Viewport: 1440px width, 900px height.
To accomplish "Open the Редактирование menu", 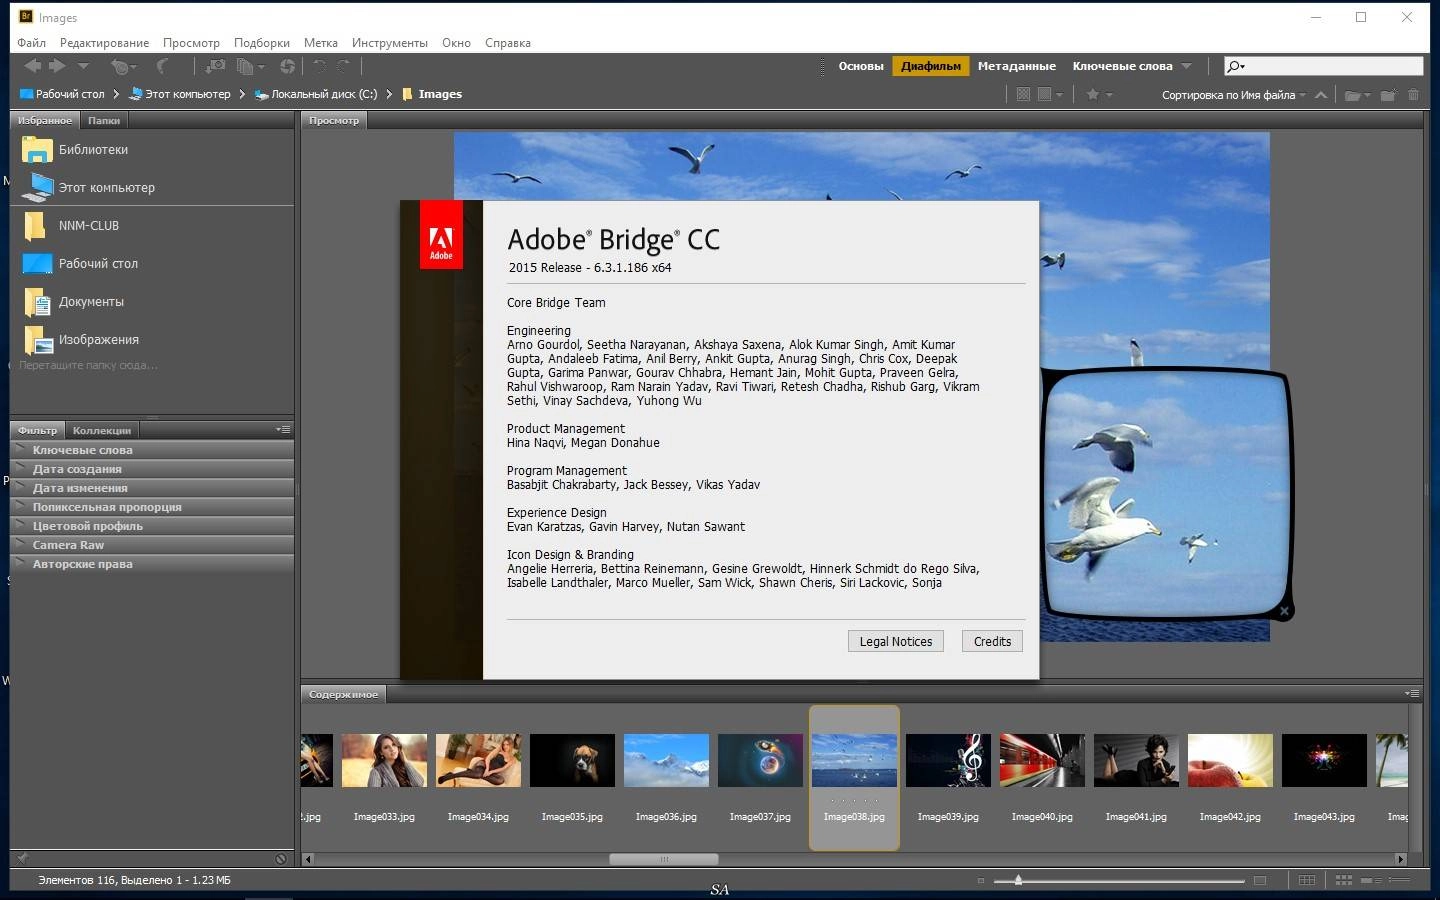I will [104, 43].
